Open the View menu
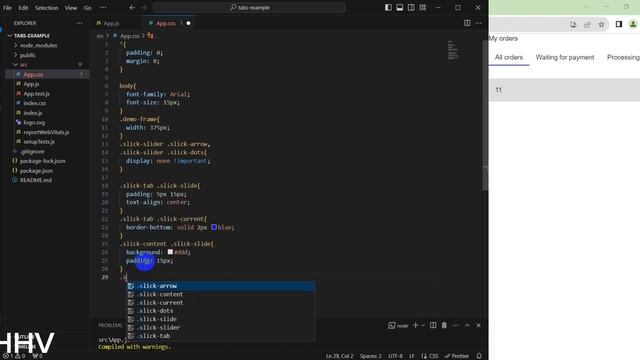This screenshot has width=640, height=360. tap(71, 8)
